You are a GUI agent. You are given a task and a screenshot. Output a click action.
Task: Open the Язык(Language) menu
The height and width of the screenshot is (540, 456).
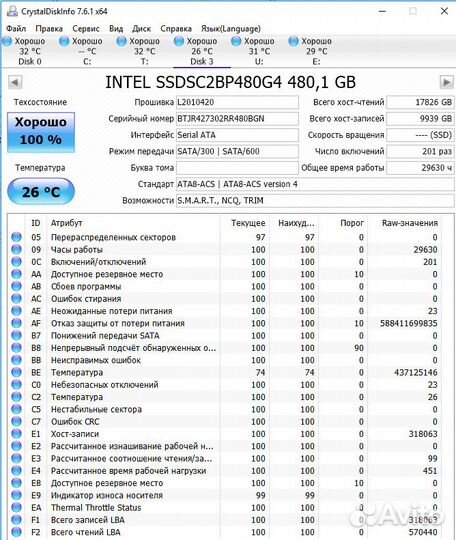(x=231, y=29)
